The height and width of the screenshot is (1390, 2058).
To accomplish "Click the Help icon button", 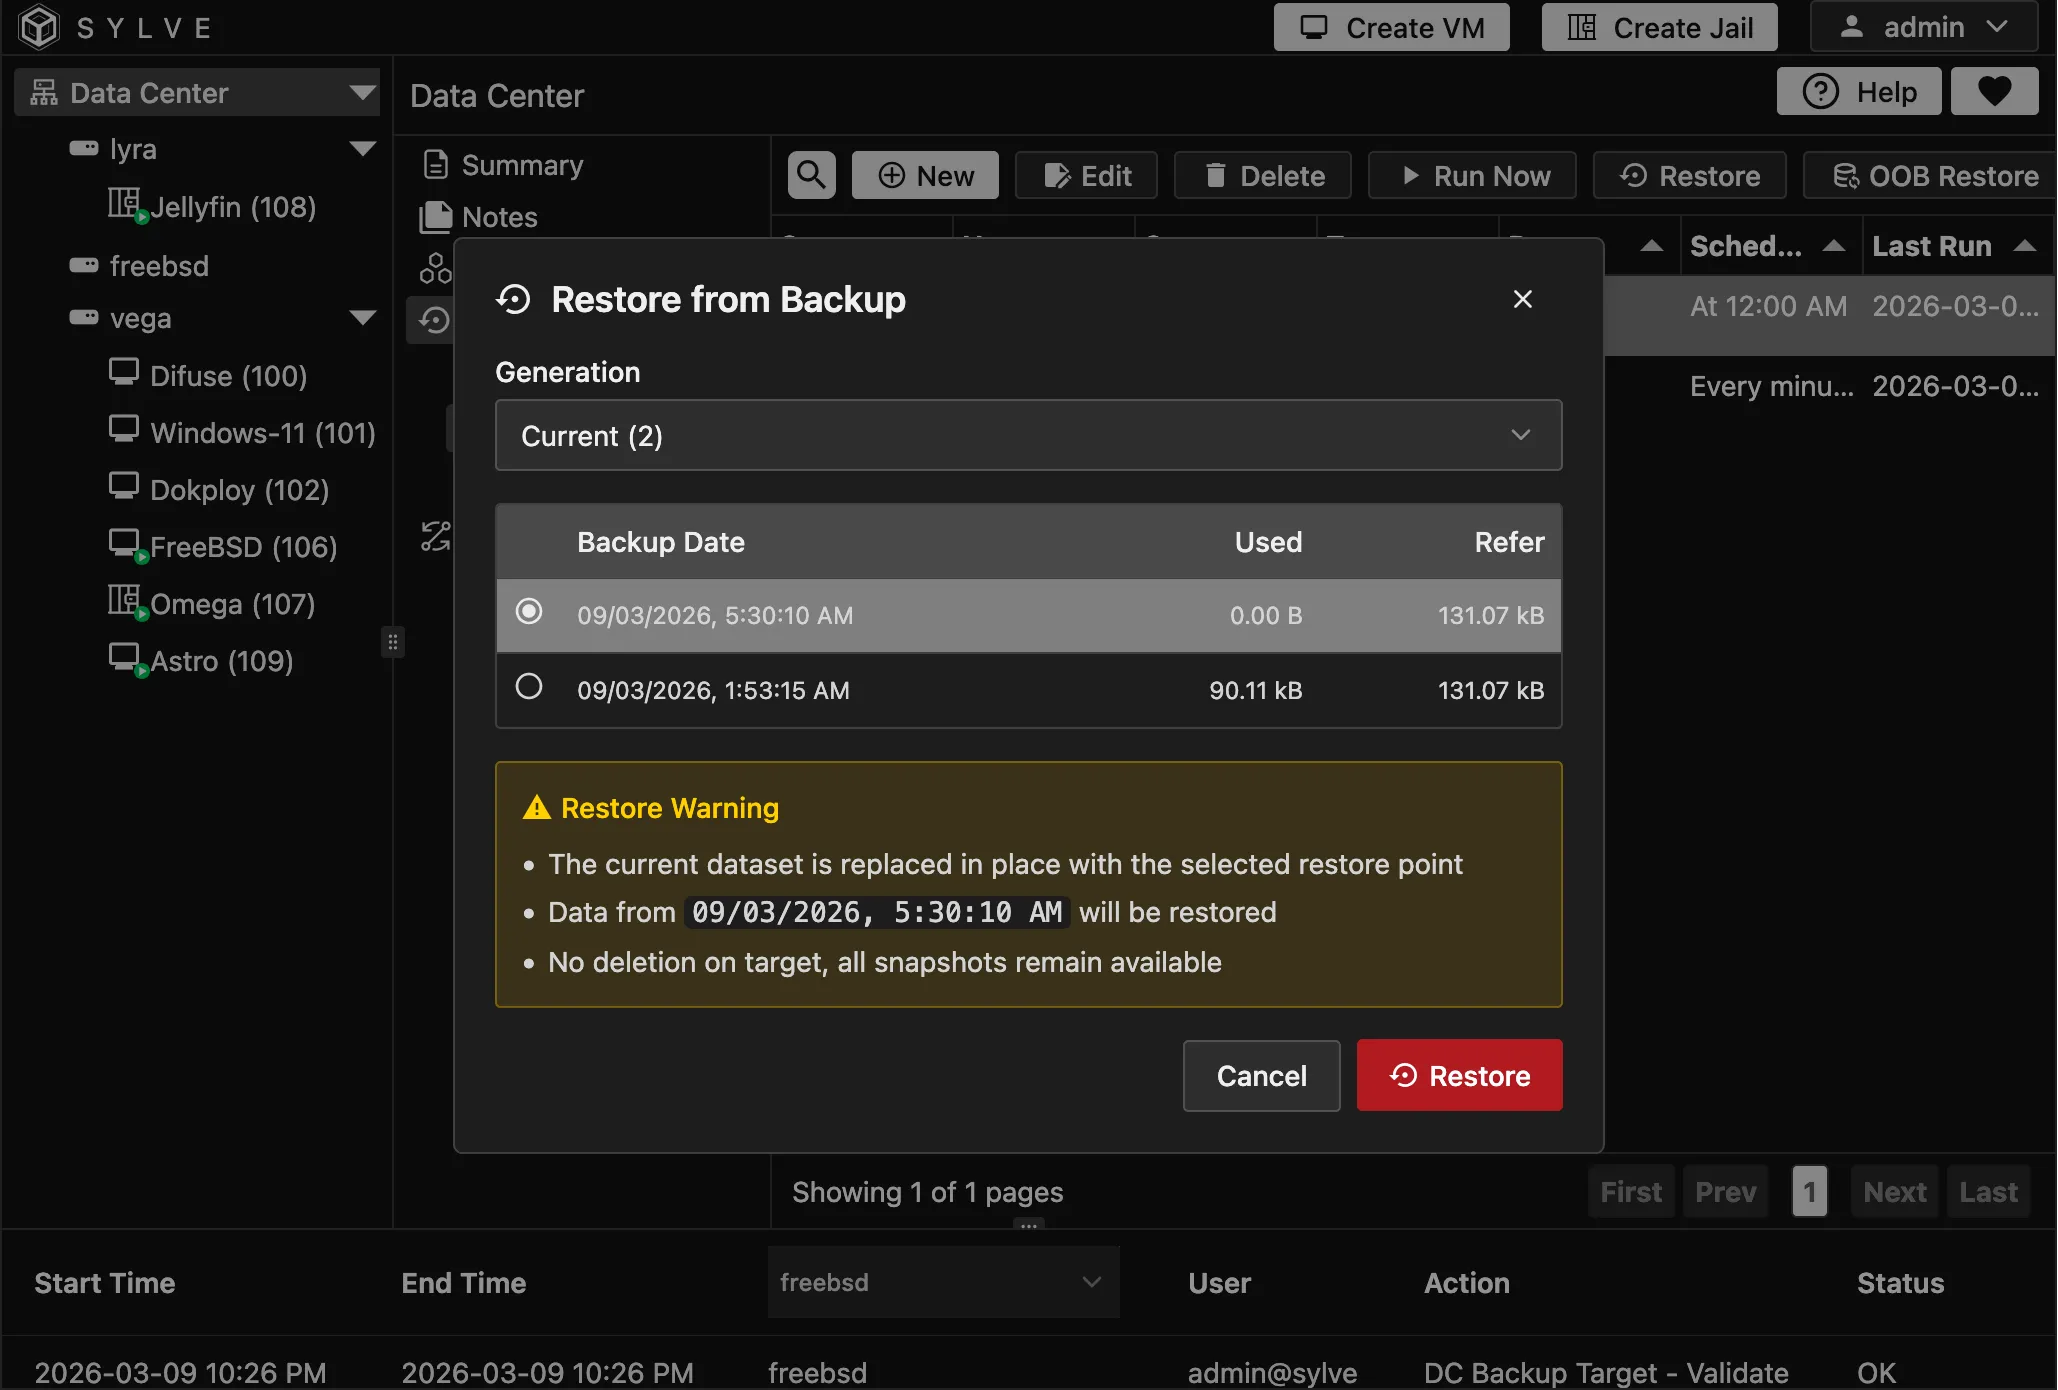I will [x=1822, y=91].
